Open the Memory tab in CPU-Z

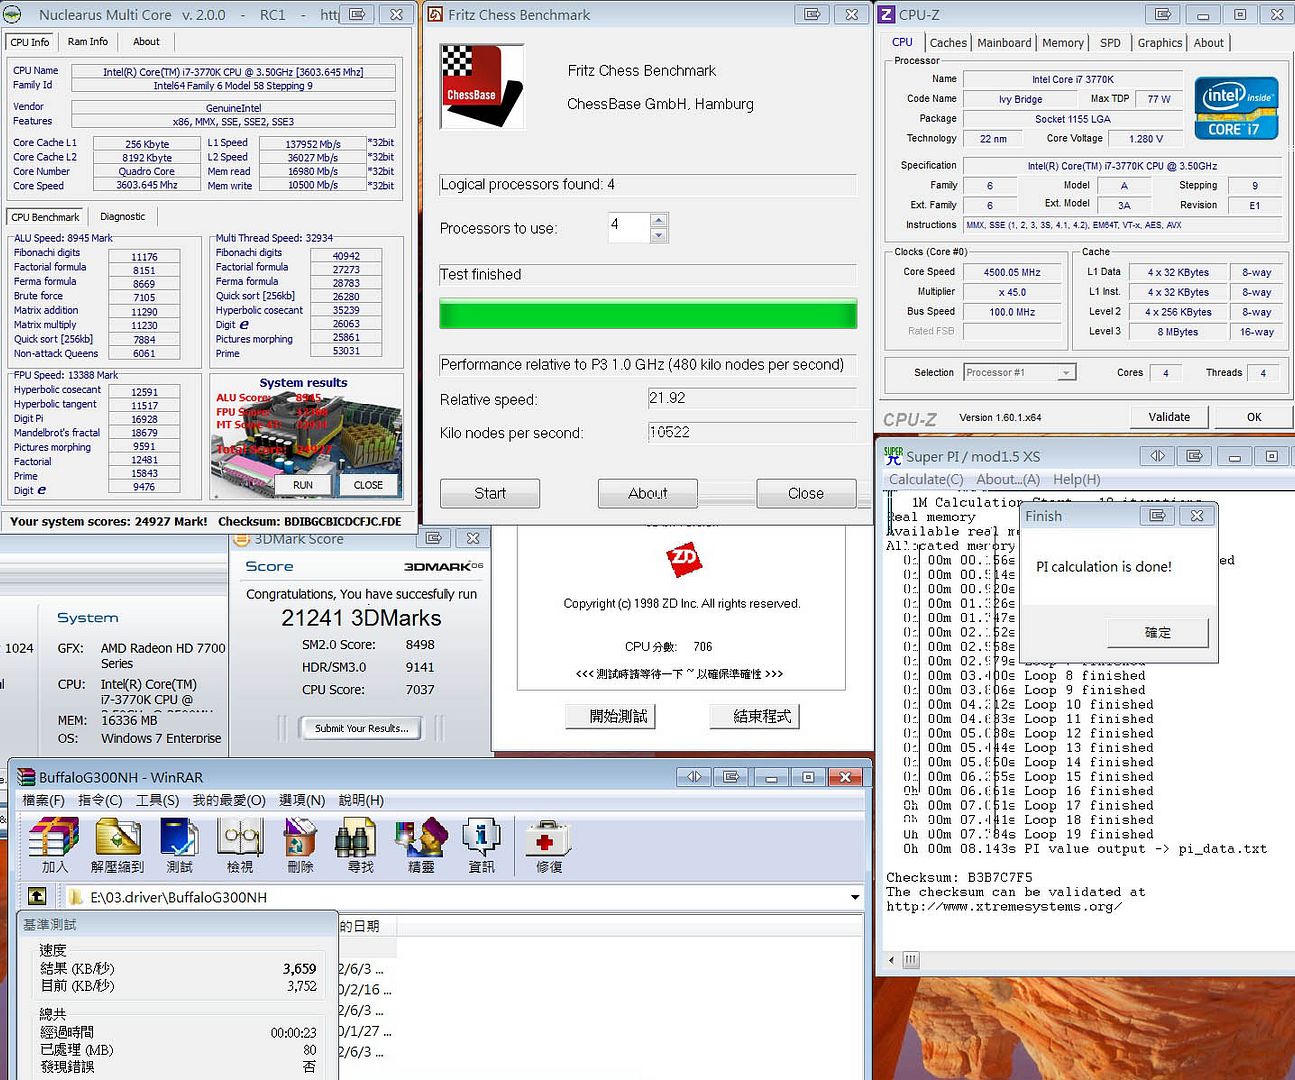click(x=1062, y=43)
